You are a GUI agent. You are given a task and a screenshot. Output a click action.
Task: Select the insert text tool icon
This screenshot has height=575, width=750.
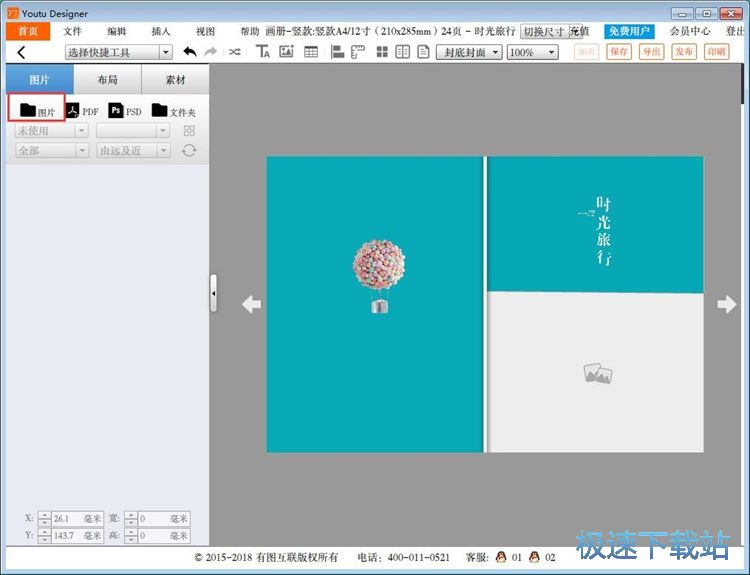coord(263,52)
